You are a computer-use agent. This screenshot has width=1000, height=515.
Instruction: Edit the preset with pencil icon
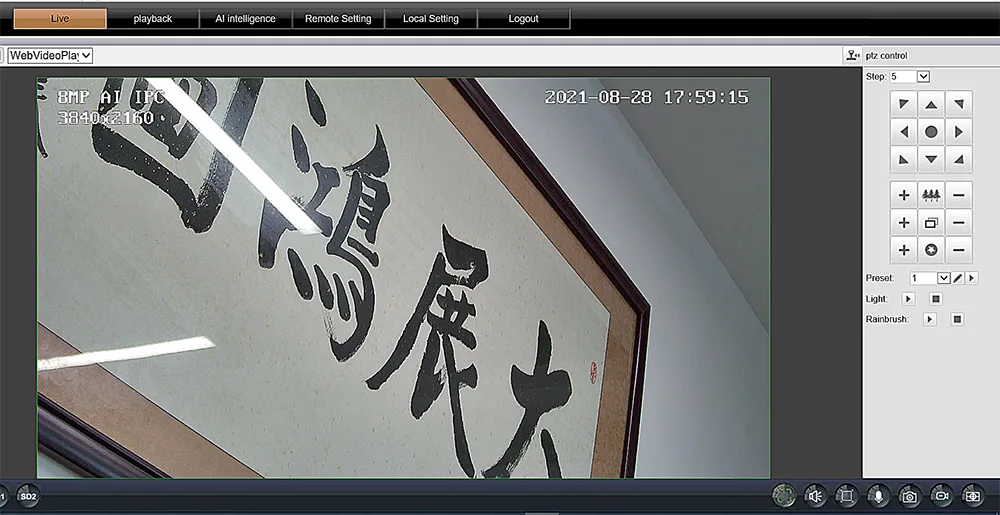(x=958, y=278)
